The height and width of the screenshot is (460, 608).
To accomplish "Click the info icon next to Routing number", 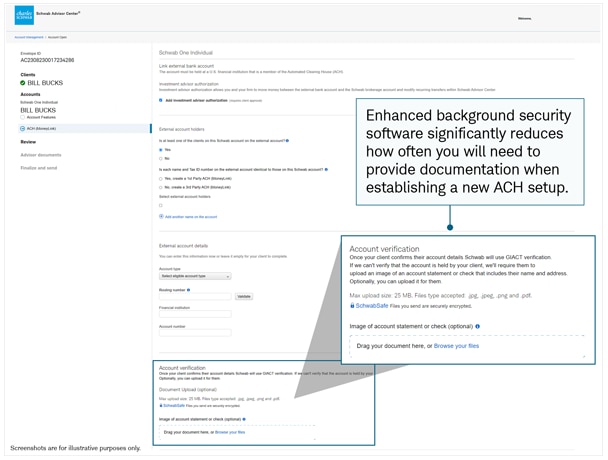I will tap(188, 290).
